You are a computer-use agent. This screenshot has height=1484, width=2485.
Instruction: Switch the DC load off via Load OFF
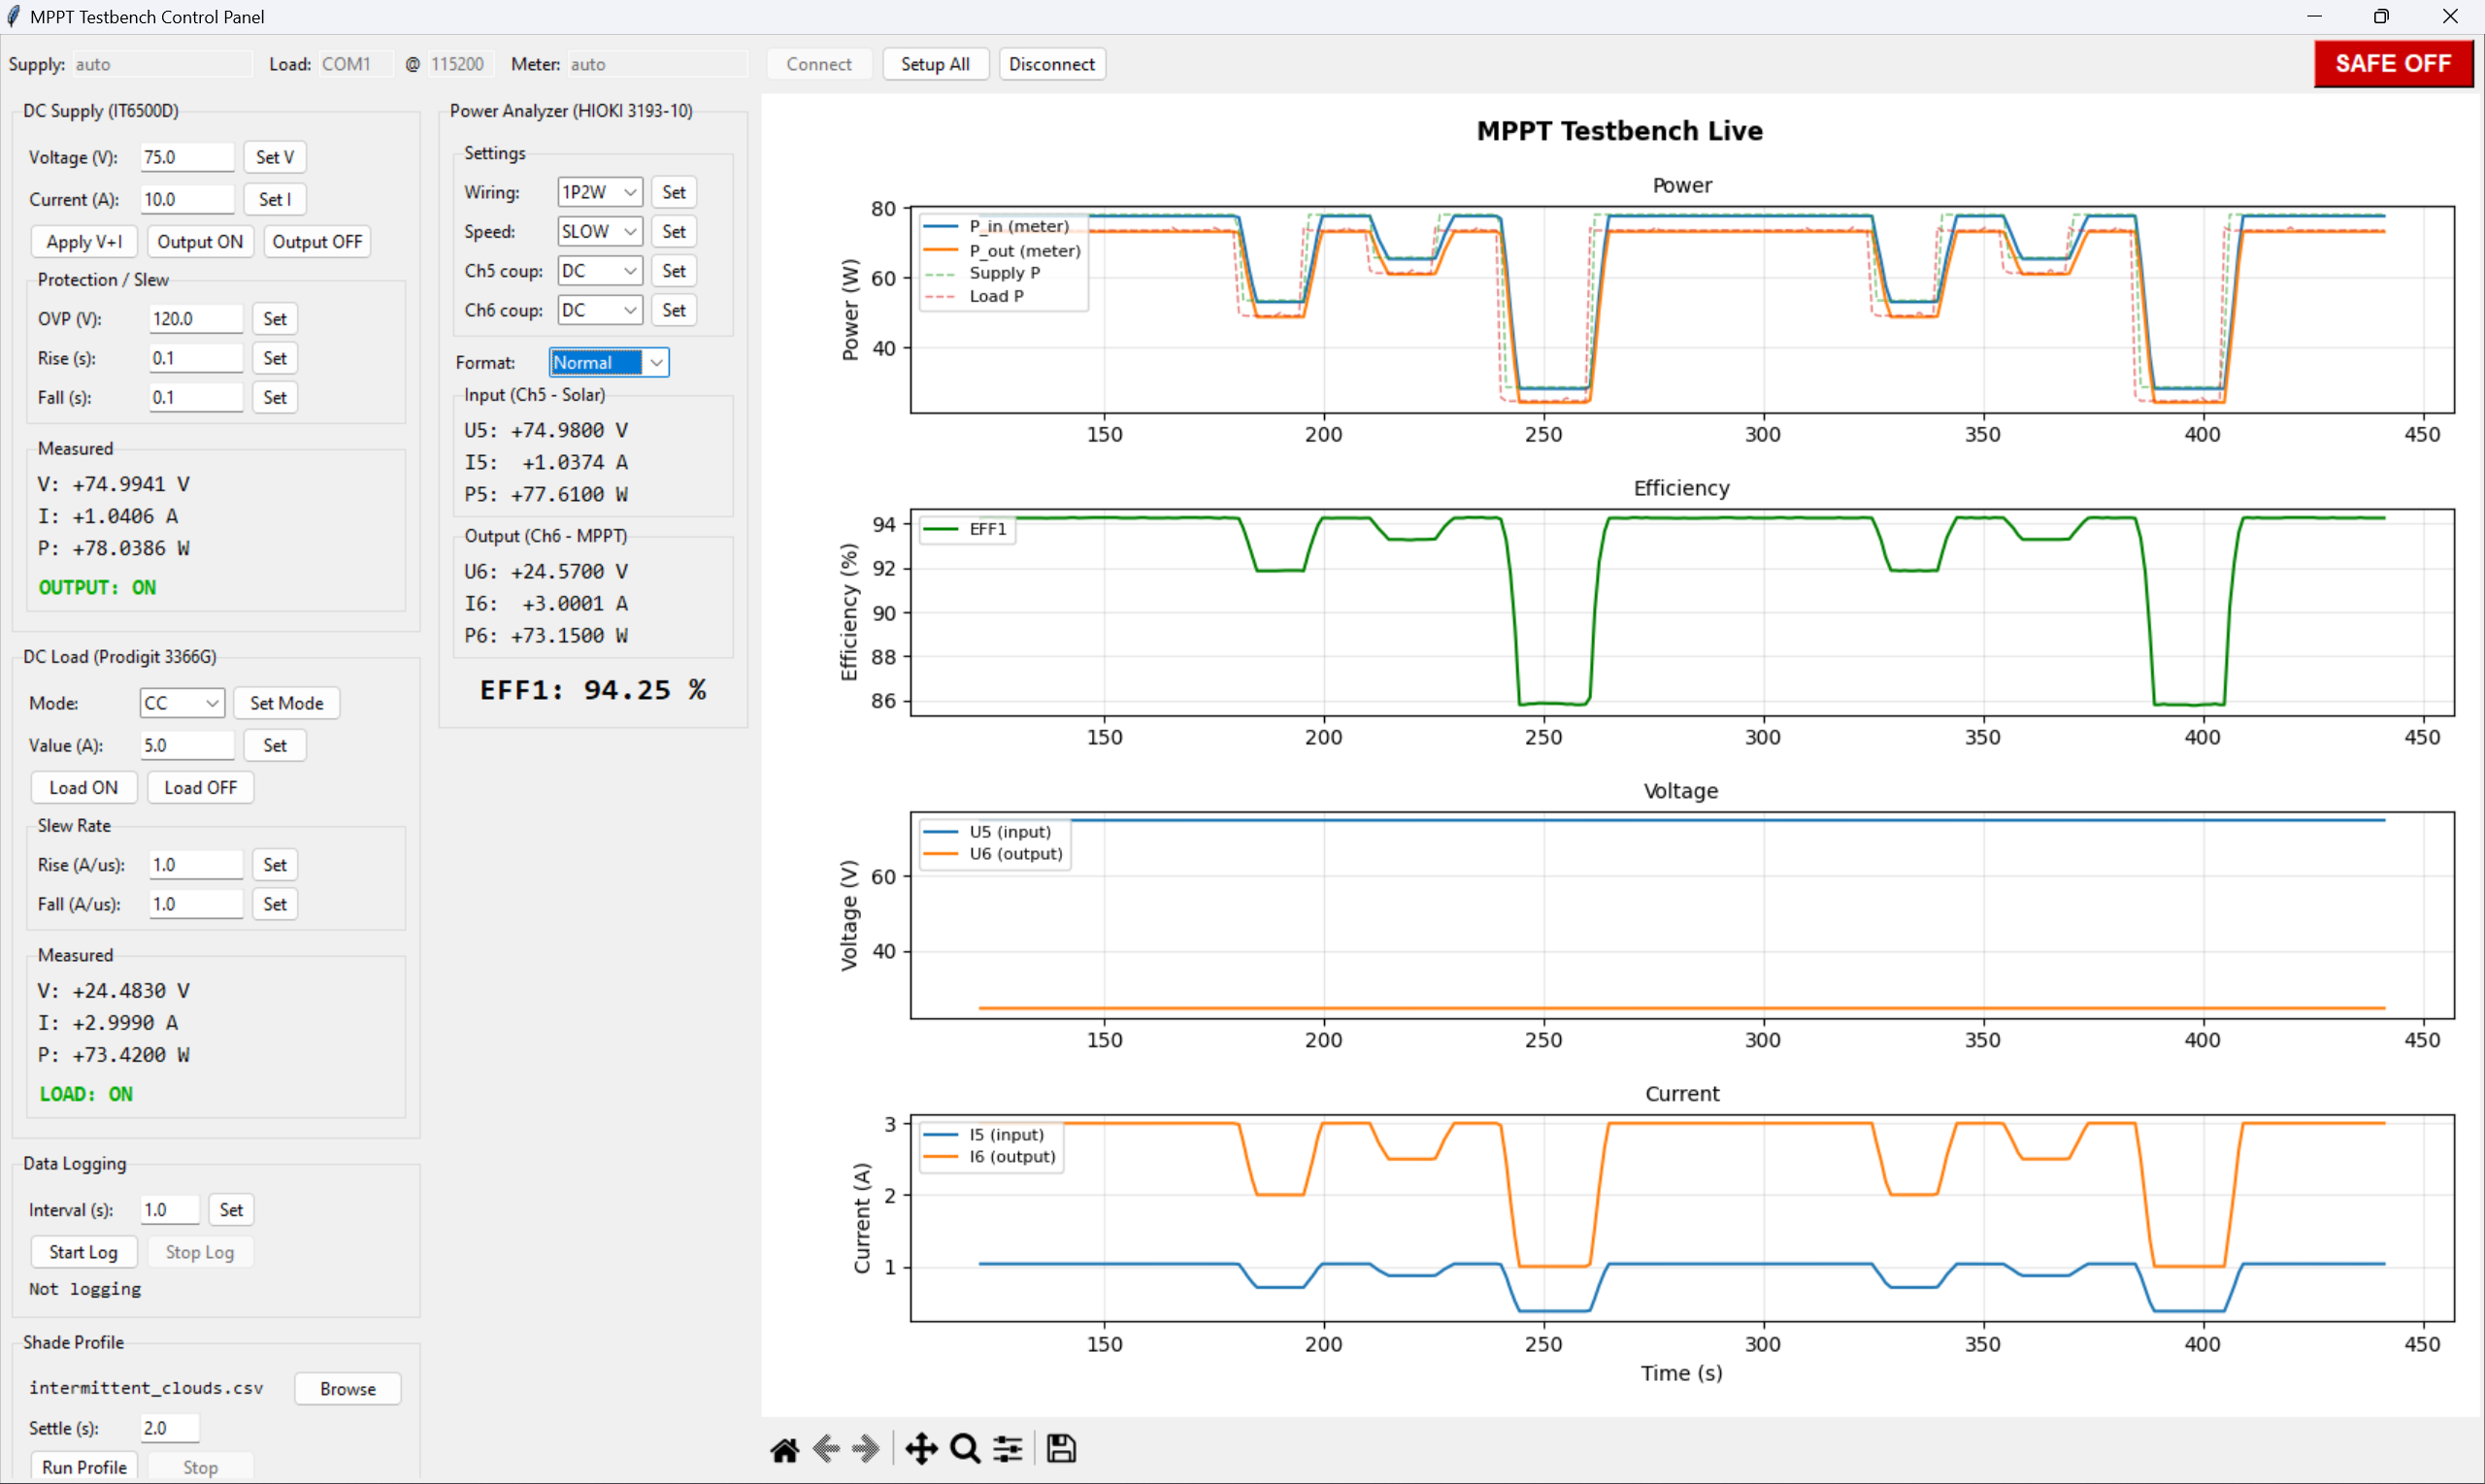pos(200,787)
